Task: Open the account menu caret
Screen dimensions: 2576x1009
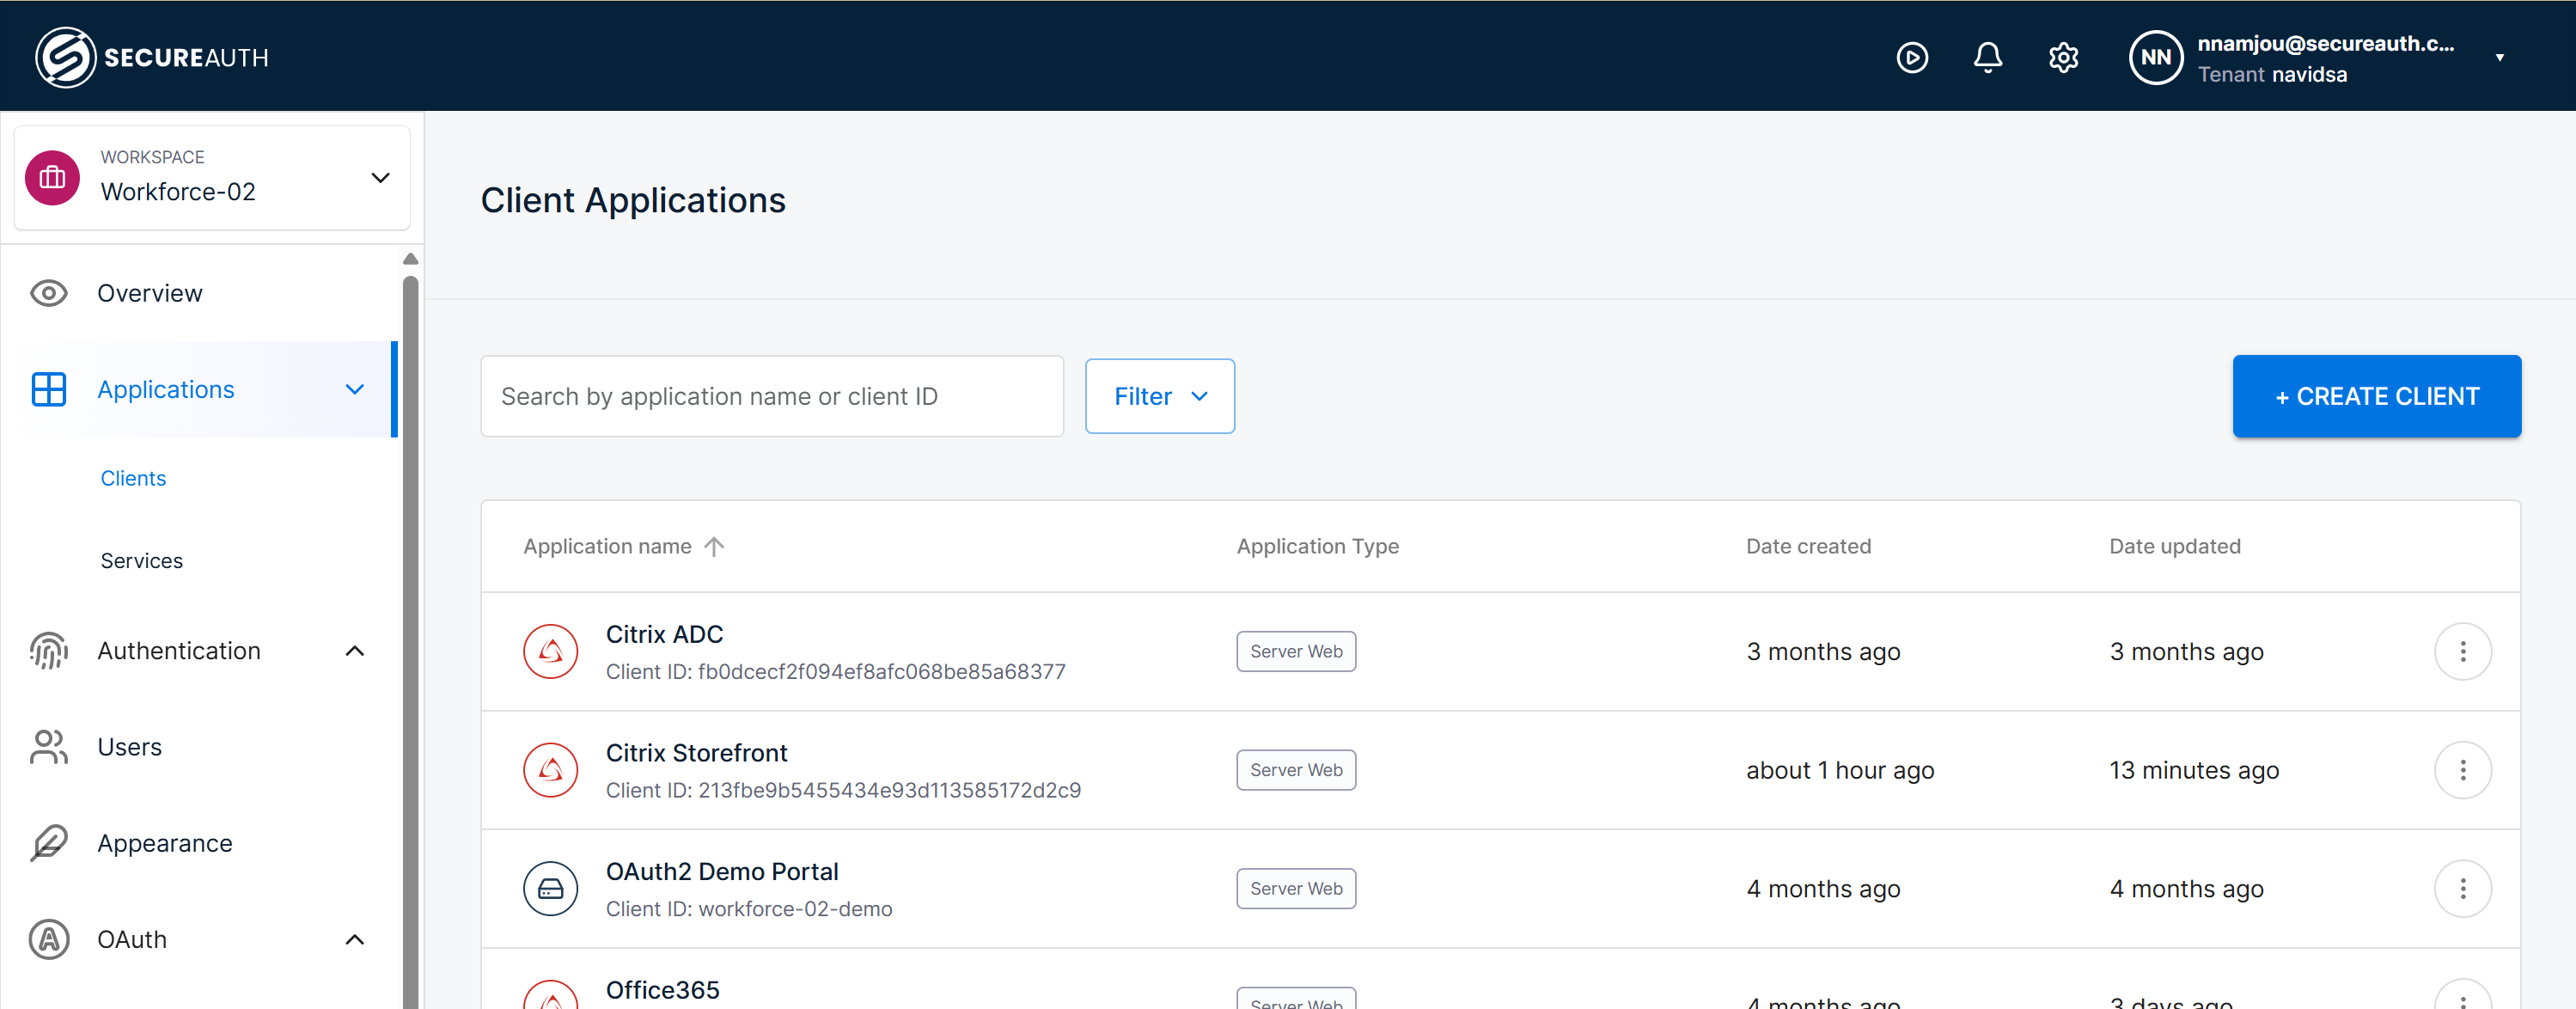Action: coord(2499,57)
